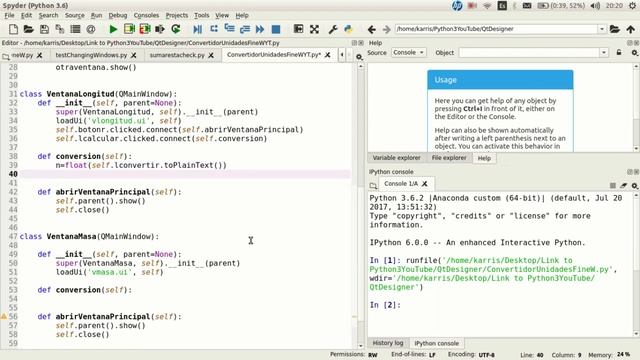Screen dimensions: 640x360
Task: Save all files toolbar icon
Action: pos(60,29)
